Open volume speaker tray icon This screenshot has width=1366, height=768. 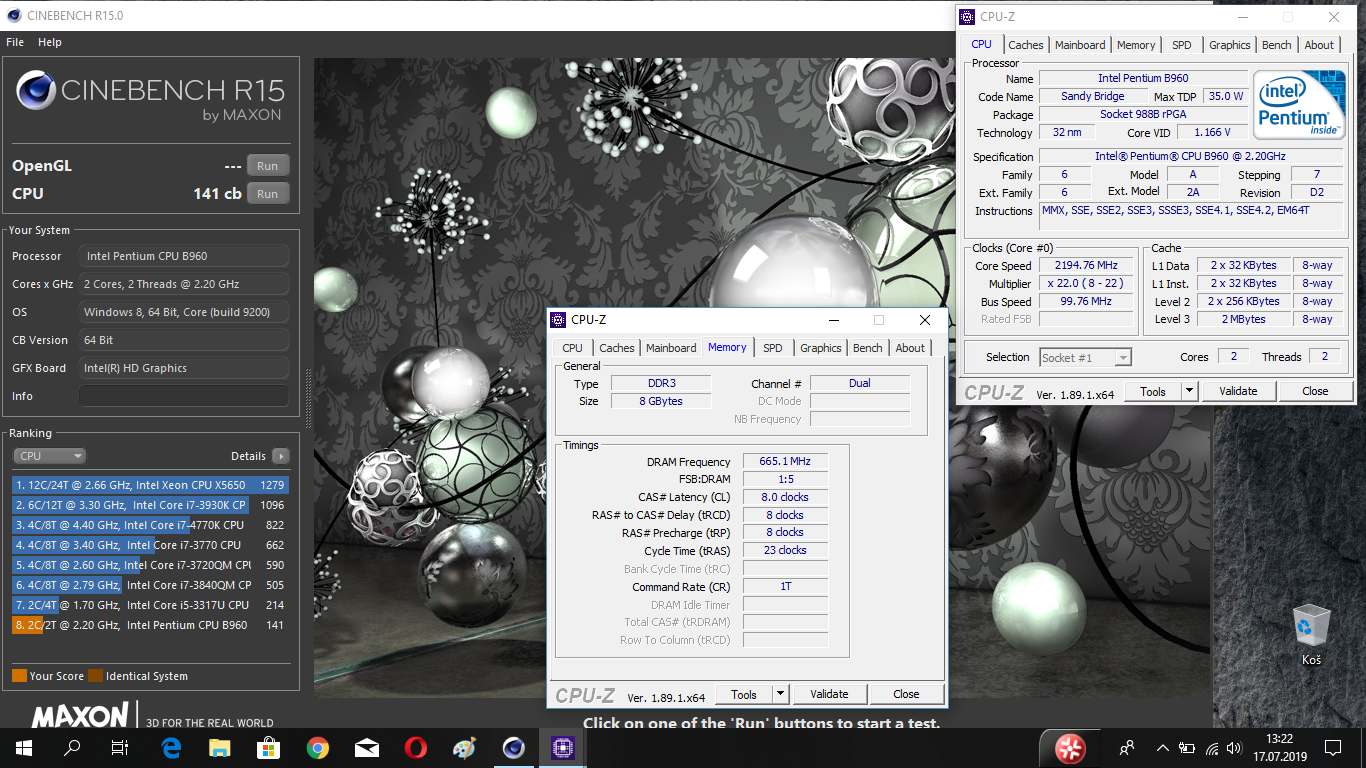point(1236,748)
